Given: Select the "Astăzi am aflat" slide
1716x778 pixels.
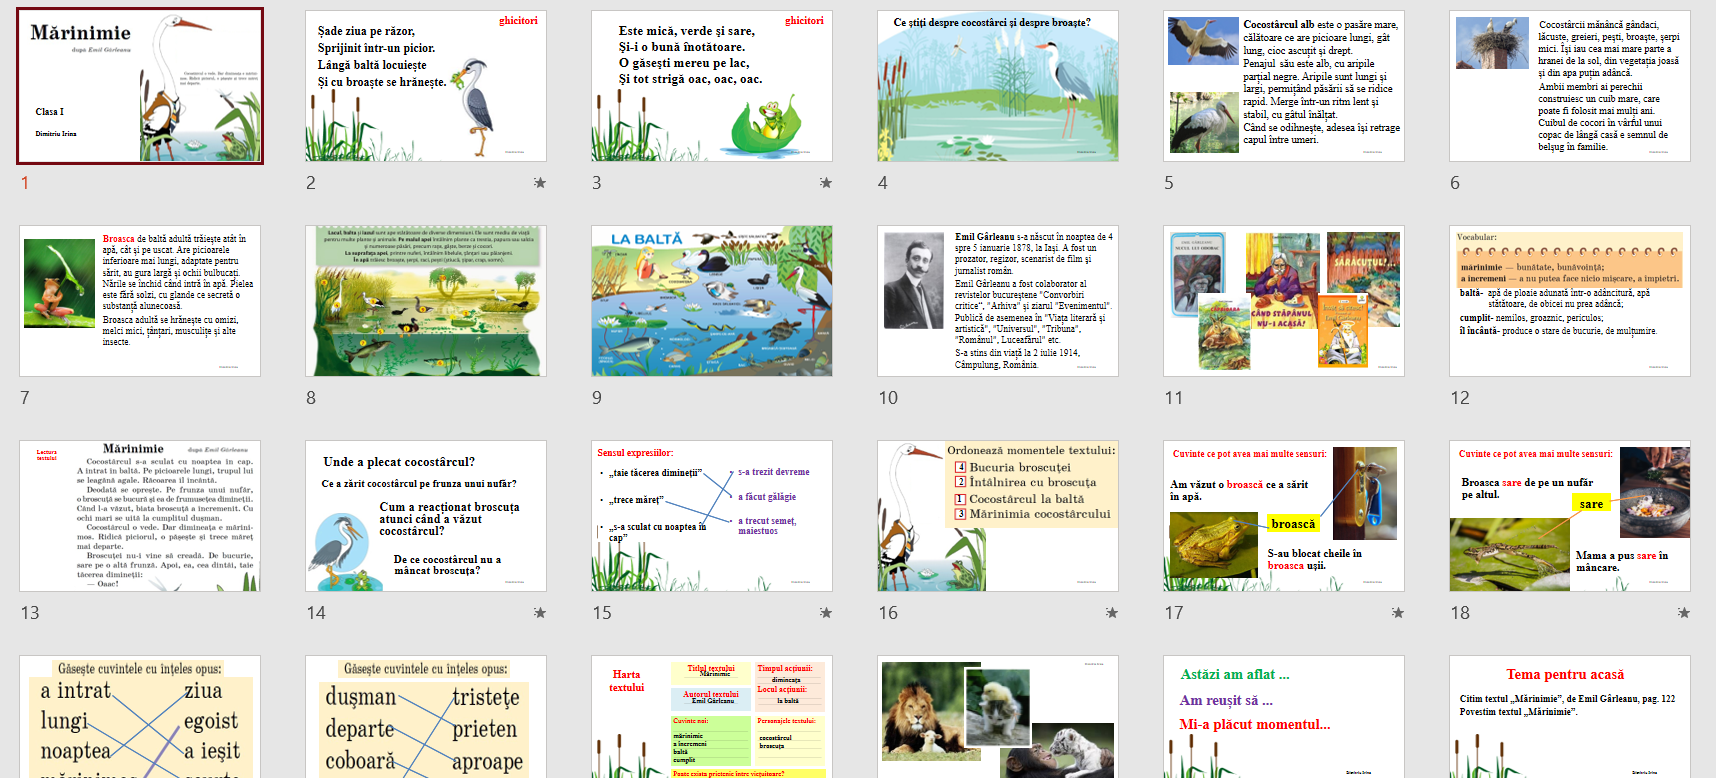Looking at the screenshot, I should point(1284,716).
